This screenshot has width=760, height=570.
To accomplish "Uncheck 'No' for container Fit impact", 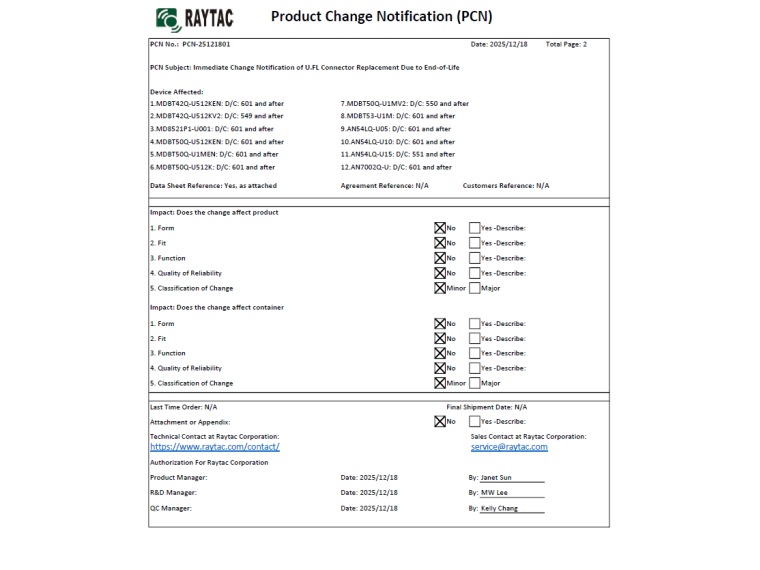I will [x=440, y=338].
